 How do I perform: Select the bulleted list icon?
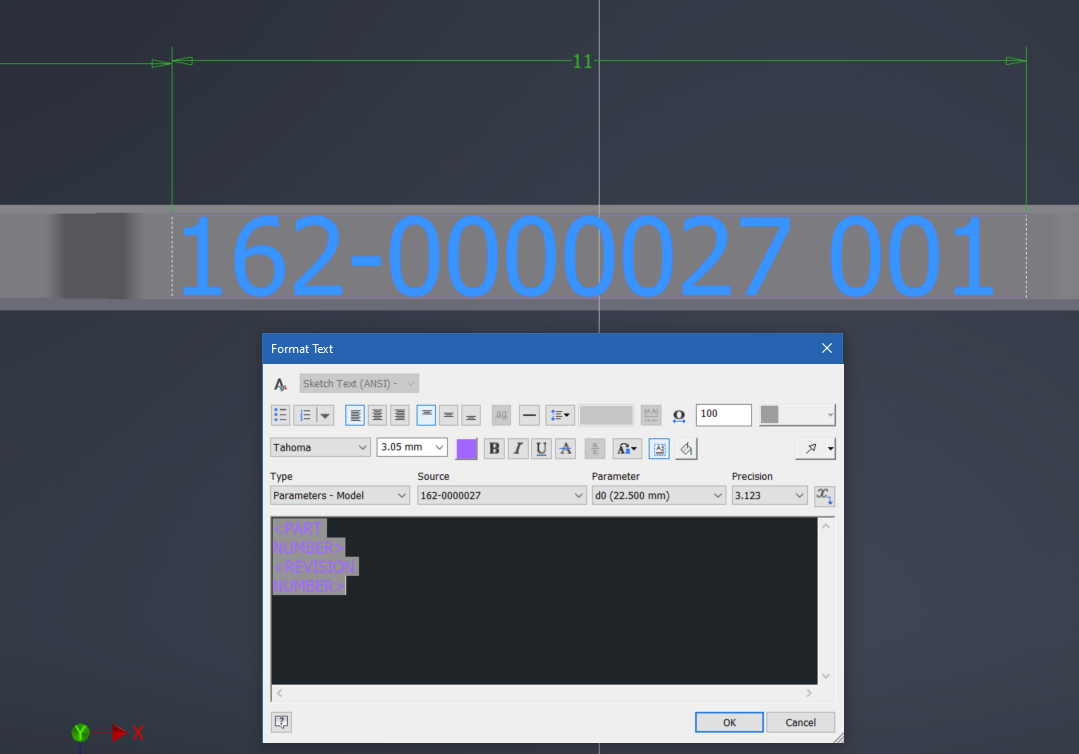tap(280, 414)
